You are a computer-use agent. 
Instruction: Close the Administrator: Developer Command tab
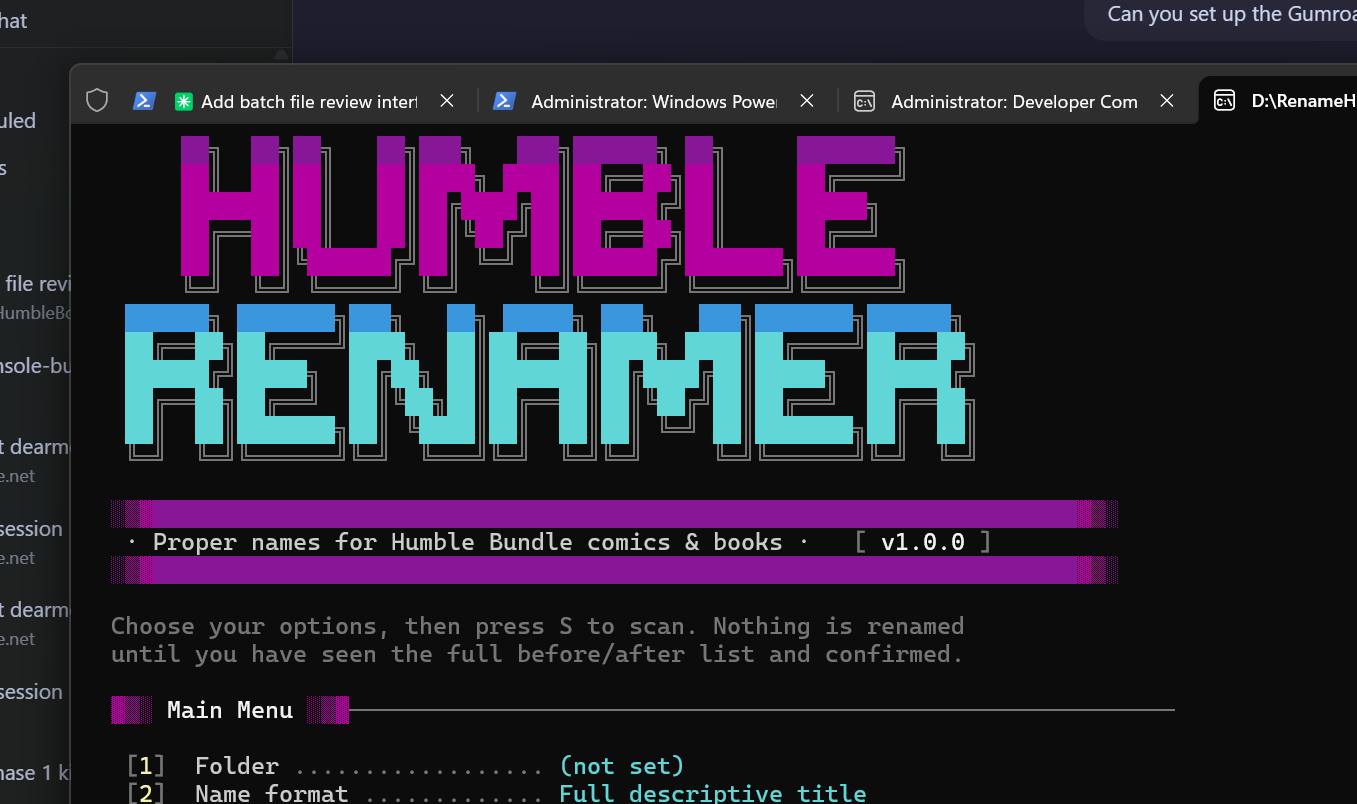(x=1167, y=101)
